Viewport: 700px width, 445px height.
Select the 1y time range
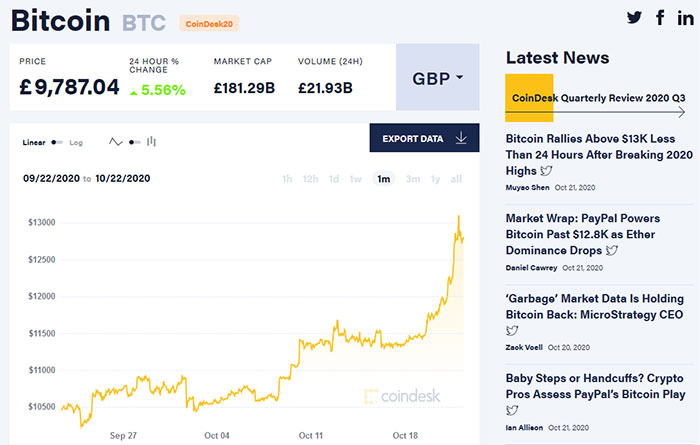435,179
